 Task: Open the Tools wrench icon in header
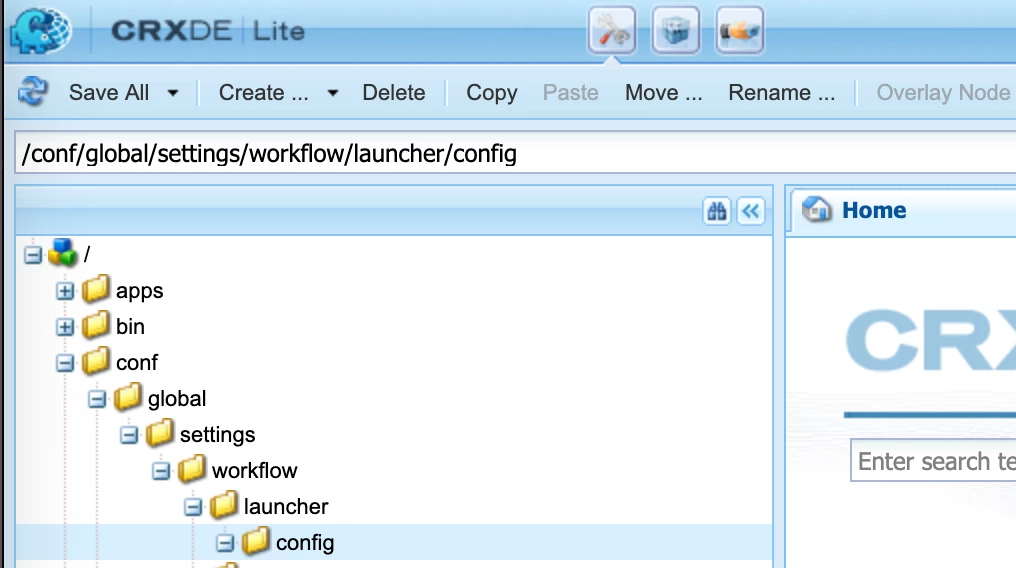(612, 30)
